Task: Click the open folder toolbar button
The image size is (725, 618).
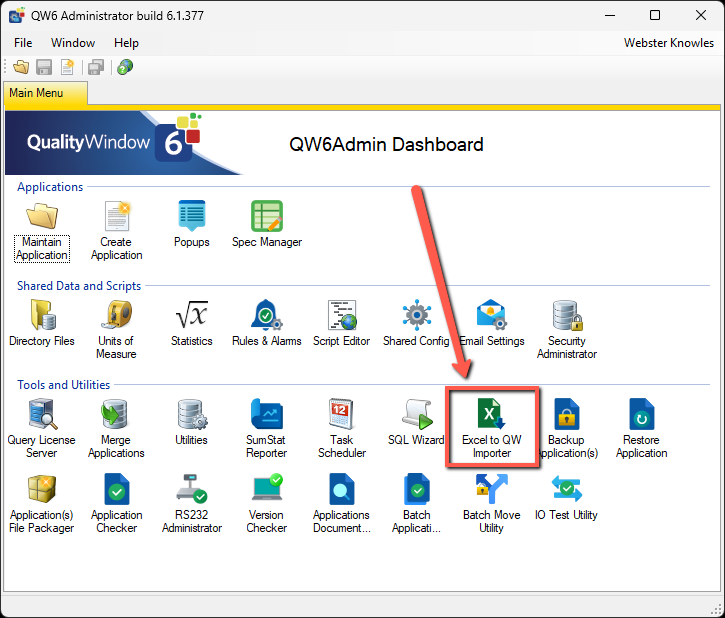Action: point(21,67)
